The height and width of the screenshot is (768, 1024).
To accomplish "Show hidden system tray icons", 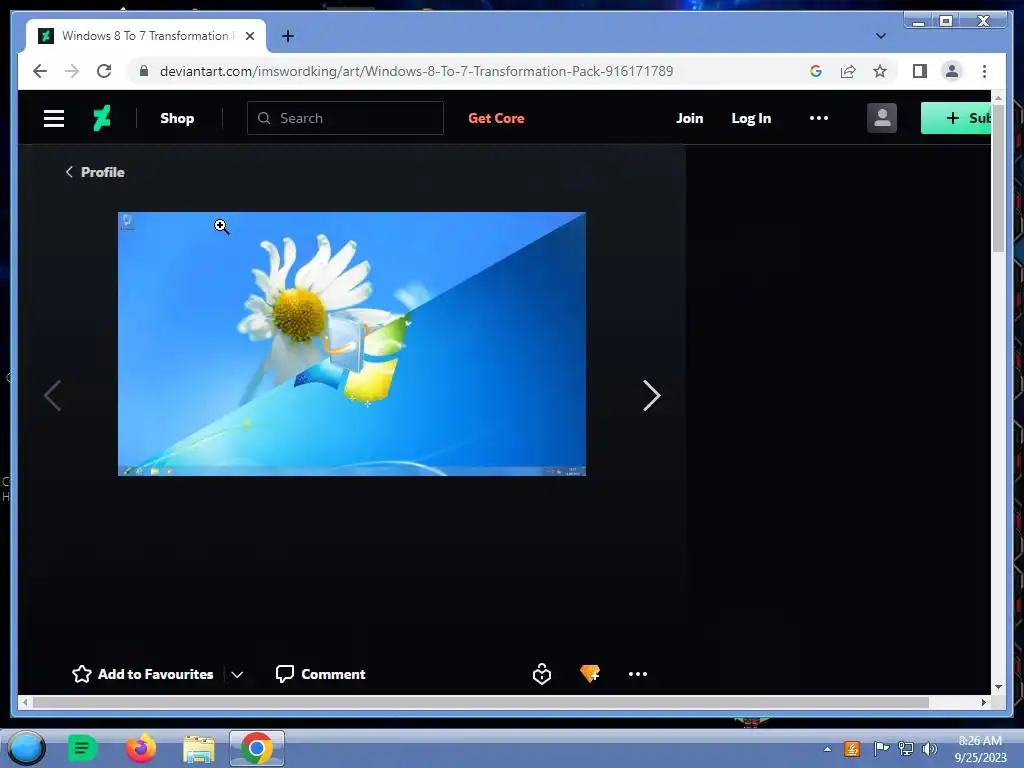I will pos(827,749).
